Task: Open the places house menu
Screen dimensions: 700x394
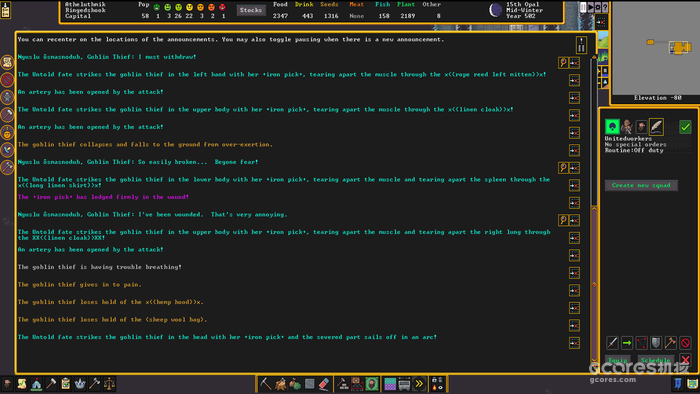Action: [37, 384]
